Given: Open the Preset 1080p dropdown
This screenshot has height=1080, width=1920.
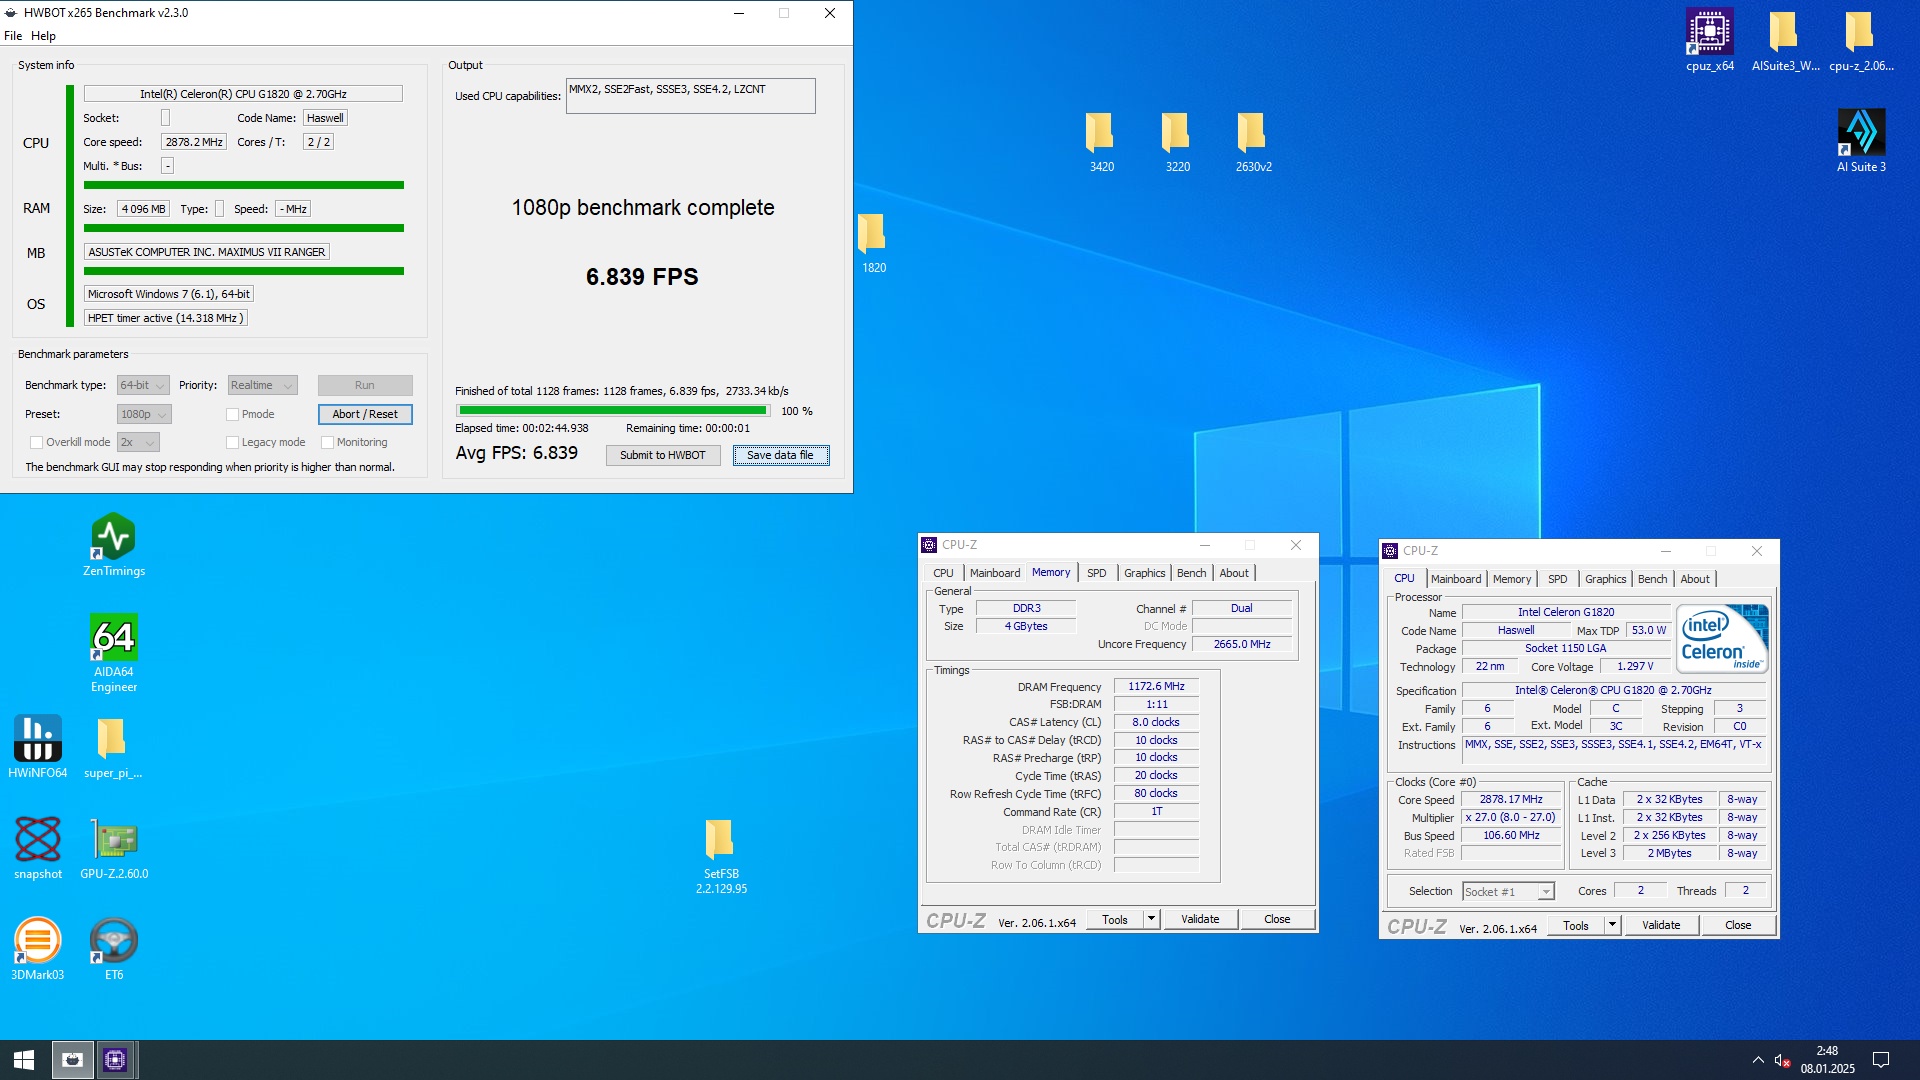Looking at the screenshot, I should coord(144,414).
